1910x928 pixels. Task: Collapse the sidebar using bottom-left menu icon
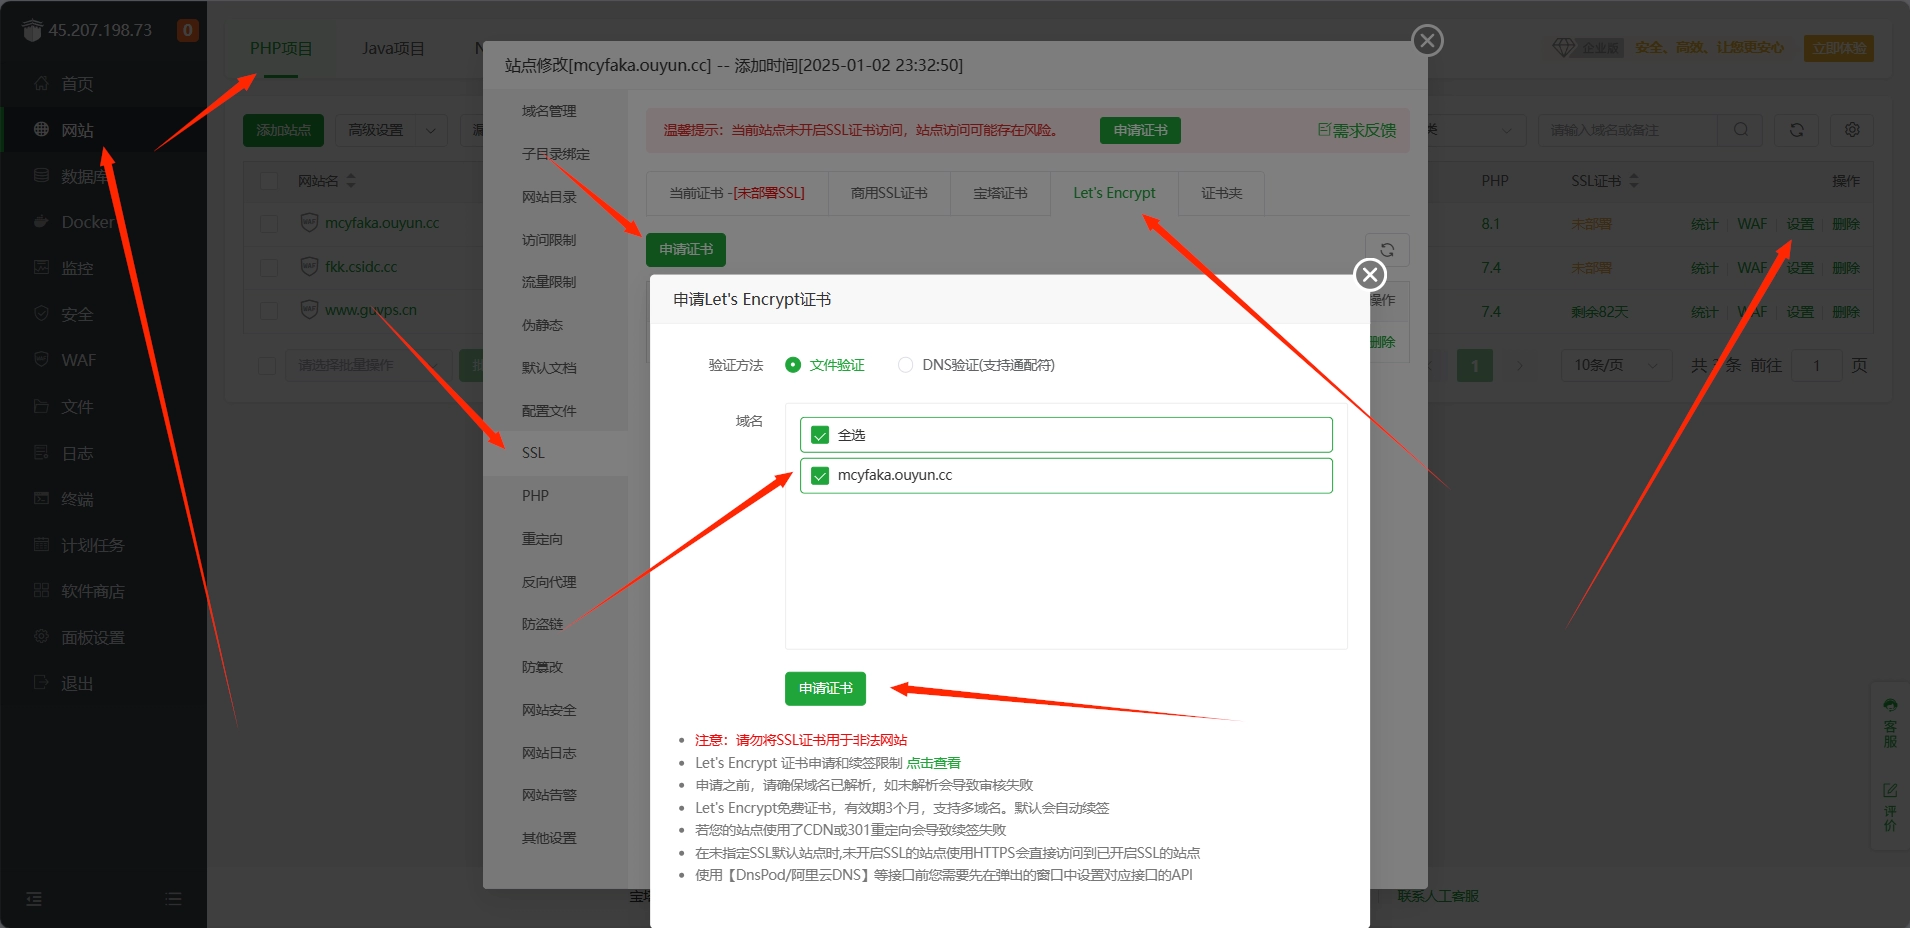[x=34, y=898]
